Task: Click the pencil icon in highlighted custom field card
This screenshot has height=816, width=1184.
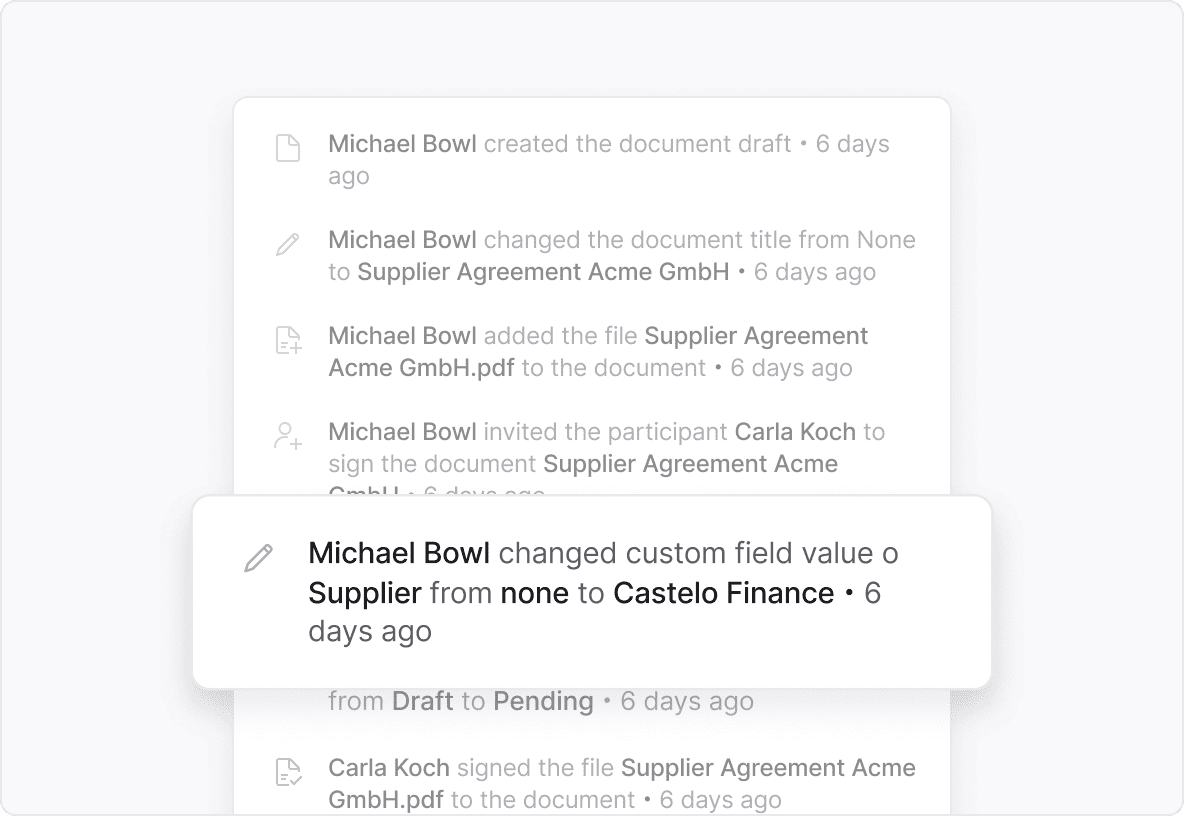Action: tap(258, 558)
